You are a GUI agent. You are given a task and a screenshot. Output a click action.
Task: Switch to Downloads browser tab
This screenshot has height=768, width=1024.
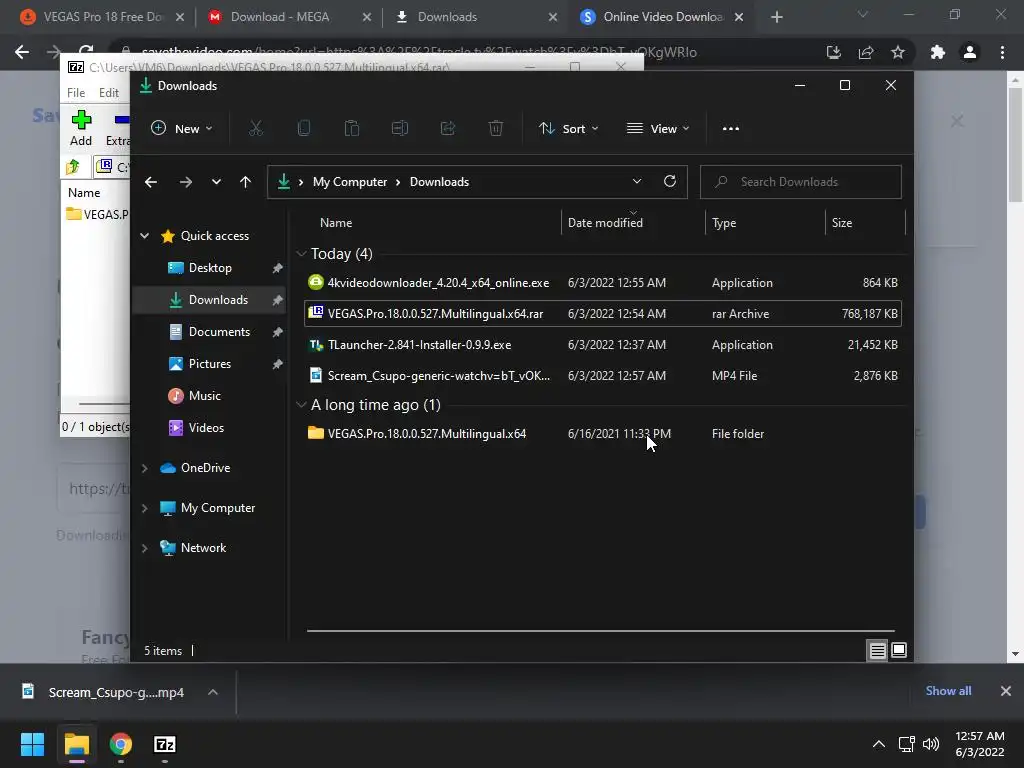tap(475, 17)
